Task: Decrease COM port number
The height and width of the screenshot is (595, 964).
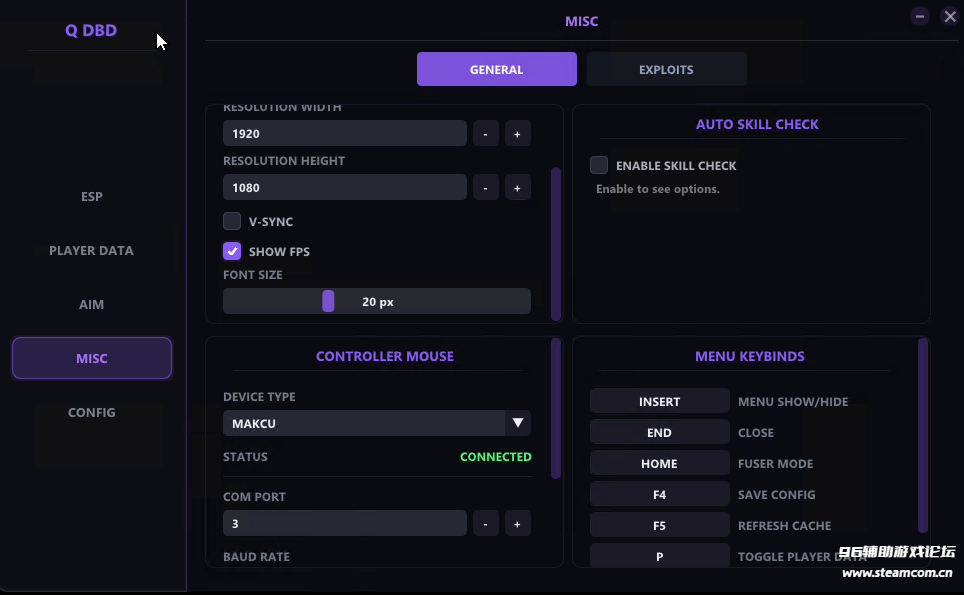Action: 486,524
